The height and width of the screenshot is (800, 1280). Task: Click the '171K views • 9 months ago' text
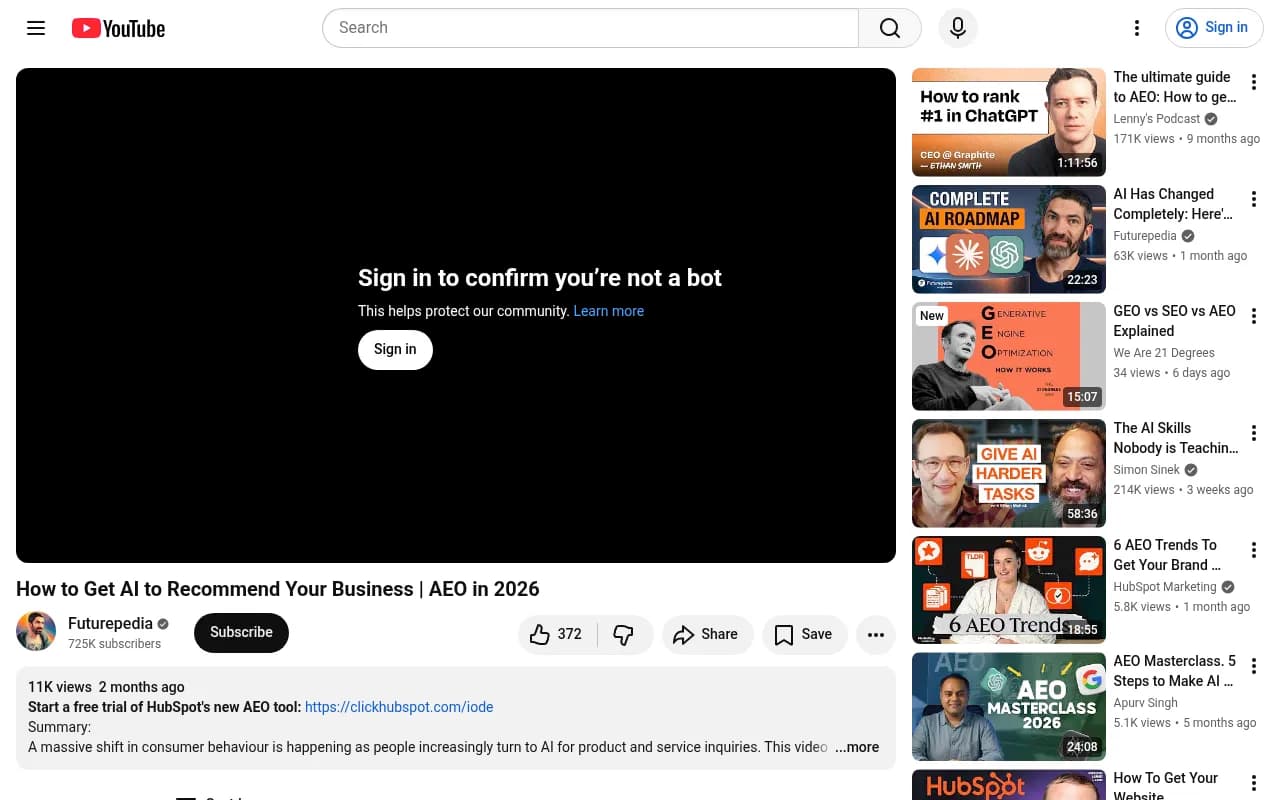1187,139
